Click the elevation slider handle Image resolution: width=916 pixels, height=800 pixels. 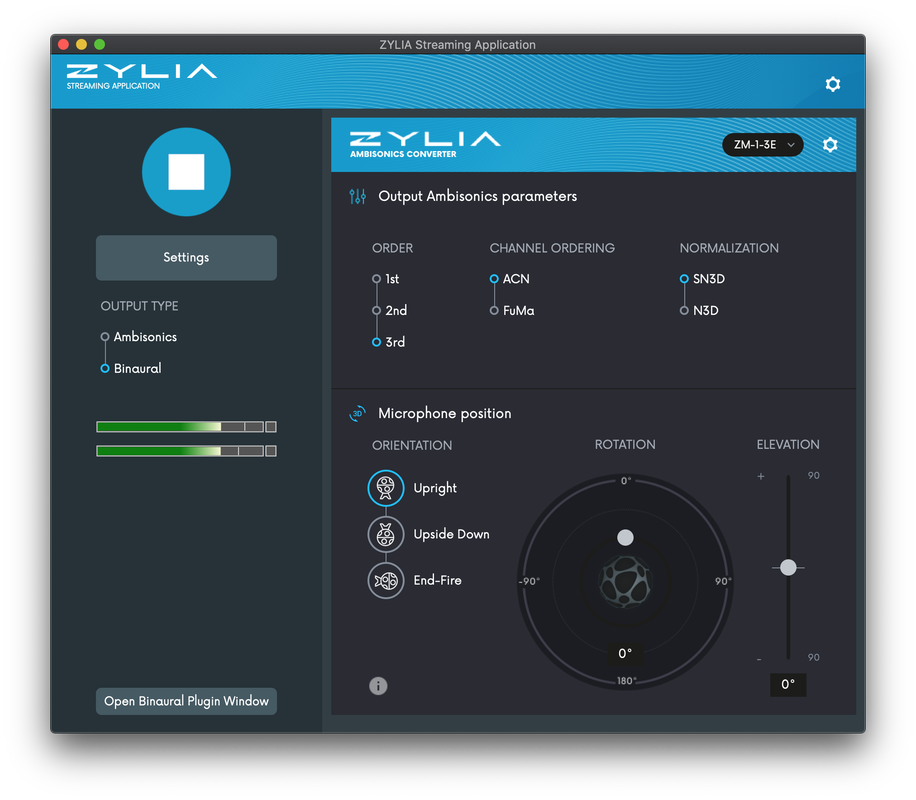788,567
